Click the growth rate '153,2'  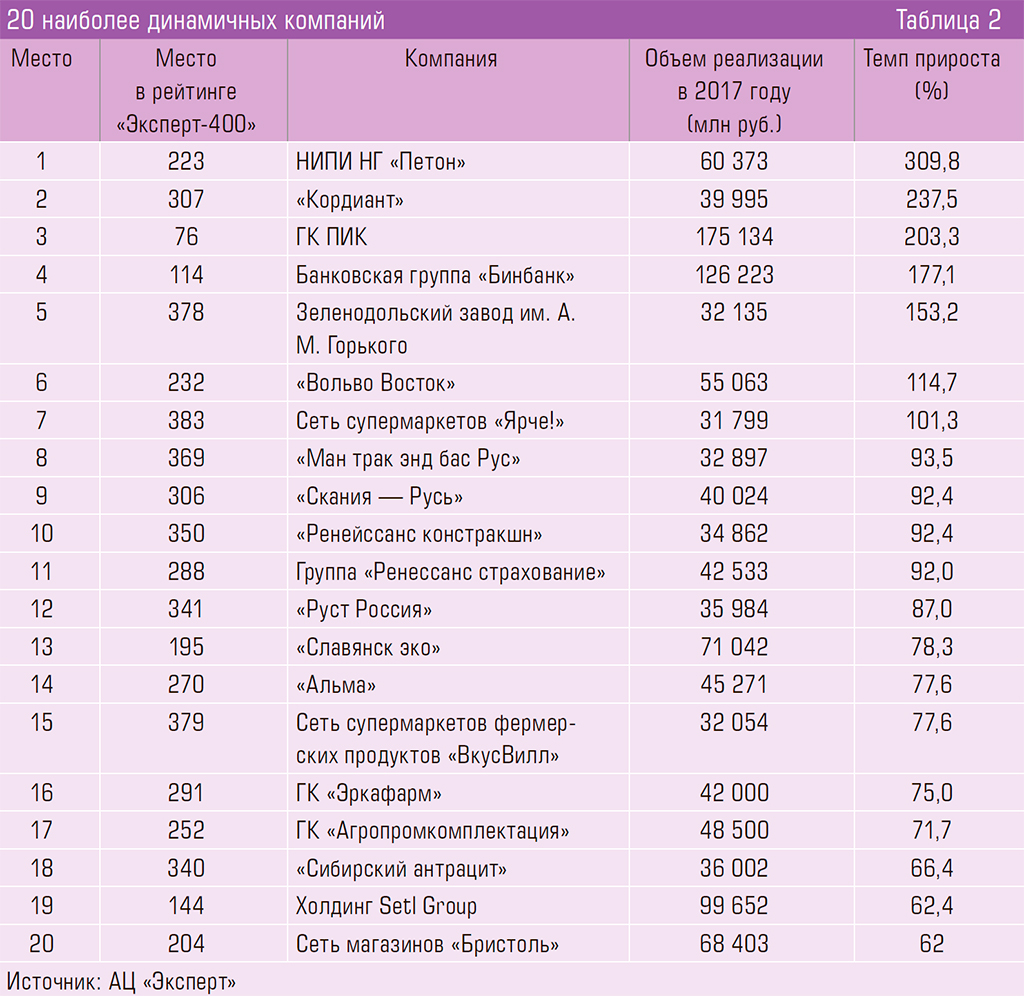click(932, 313)
